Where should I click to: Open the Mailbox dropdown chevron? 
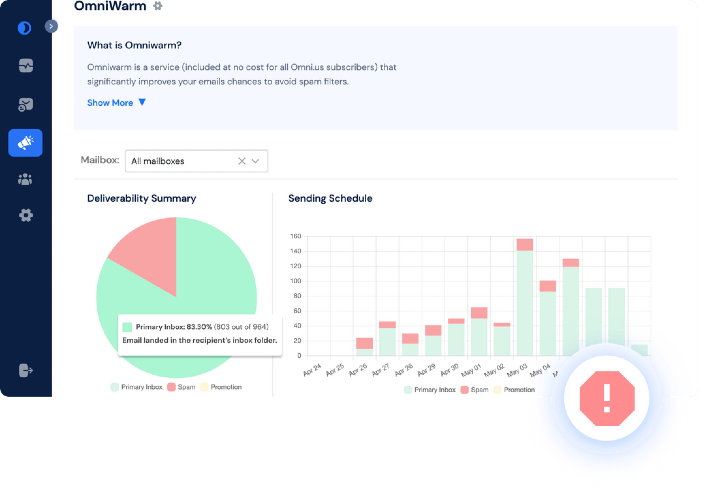(255, 161)
